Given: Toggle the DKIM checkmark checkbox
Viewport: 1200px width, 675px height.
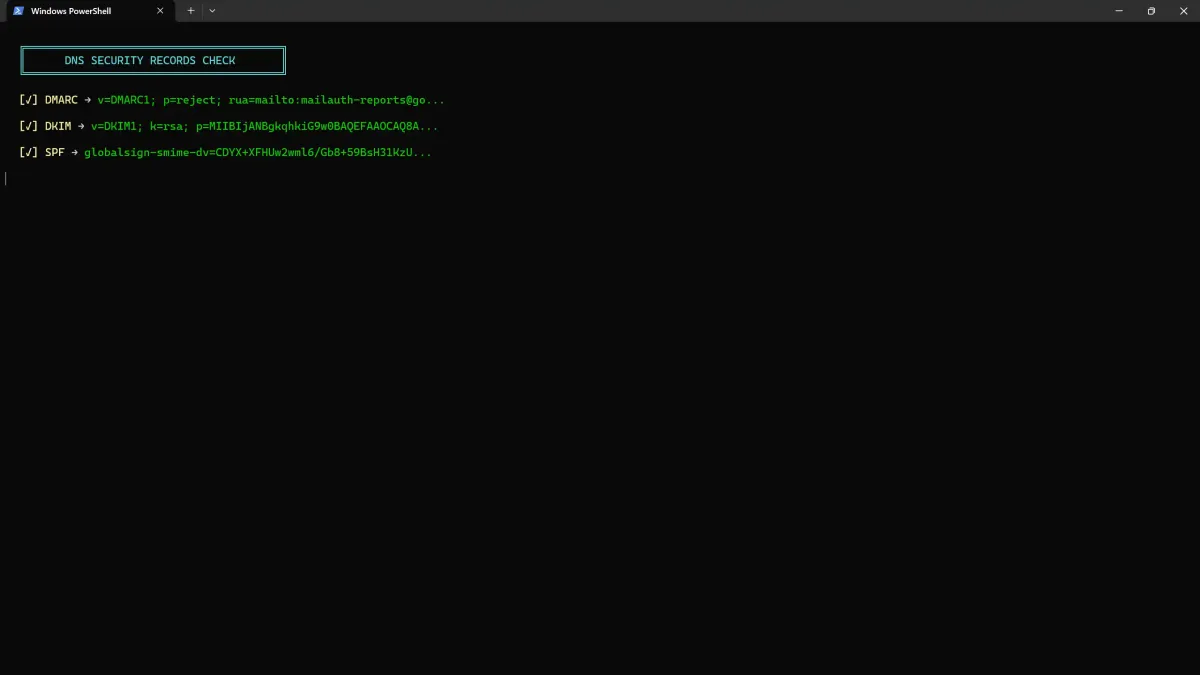Looking at the screenshot, I should pos(28,126).
